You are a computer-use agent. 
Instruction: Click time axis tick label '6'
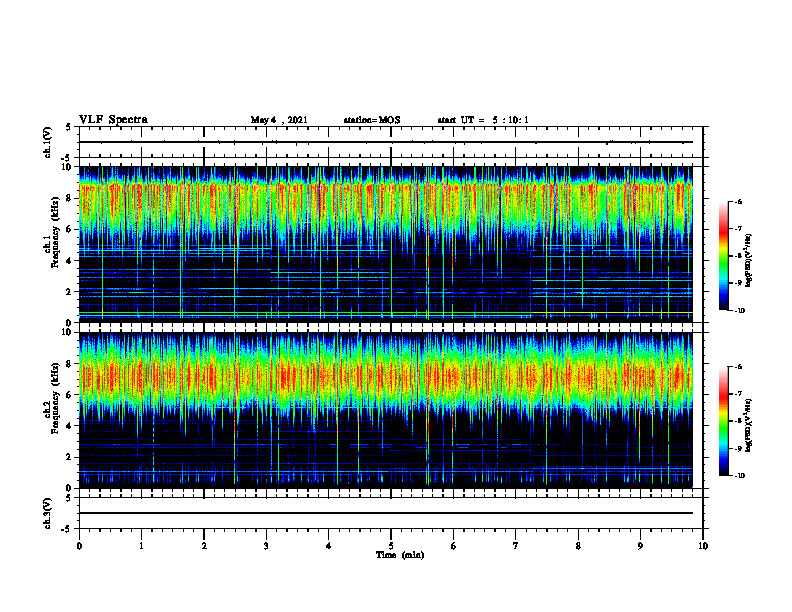[x=454, y=546]
